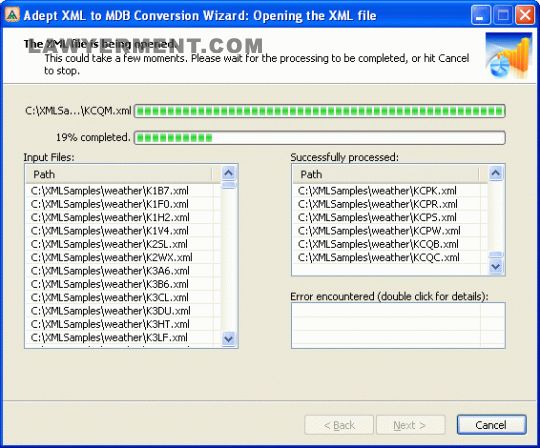540x448 pixels.
Task: Click Successfully processed list scrollbar thumb
Action: pos(496,255)
